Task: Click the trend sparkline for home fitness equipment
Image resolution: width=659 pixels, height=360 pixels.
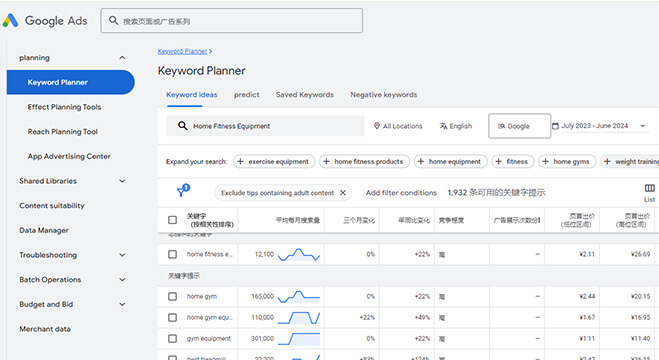Action: point(299,255)
